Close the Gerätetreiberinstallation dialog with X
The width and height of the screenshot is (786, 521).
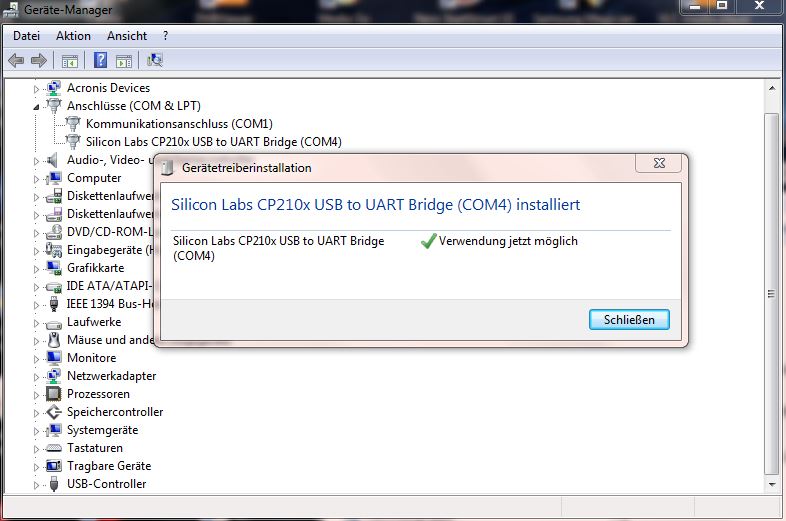pyautogui.click(x=659, y=163)
